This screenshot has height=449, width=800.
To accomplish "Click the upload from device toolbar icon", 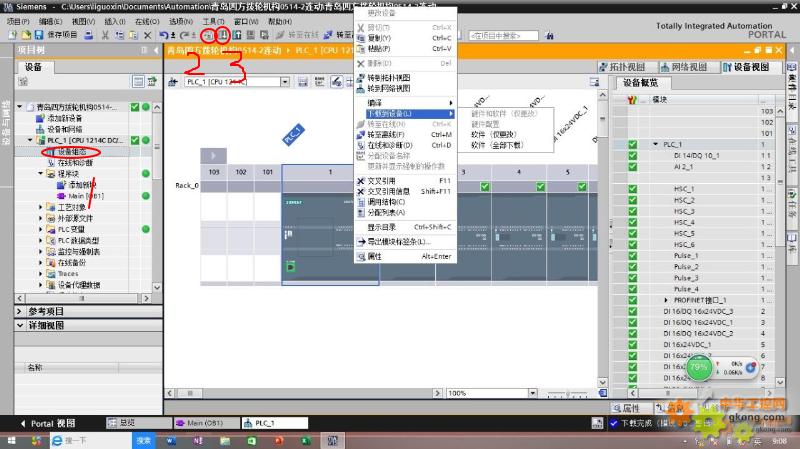I will click(237, 35).
